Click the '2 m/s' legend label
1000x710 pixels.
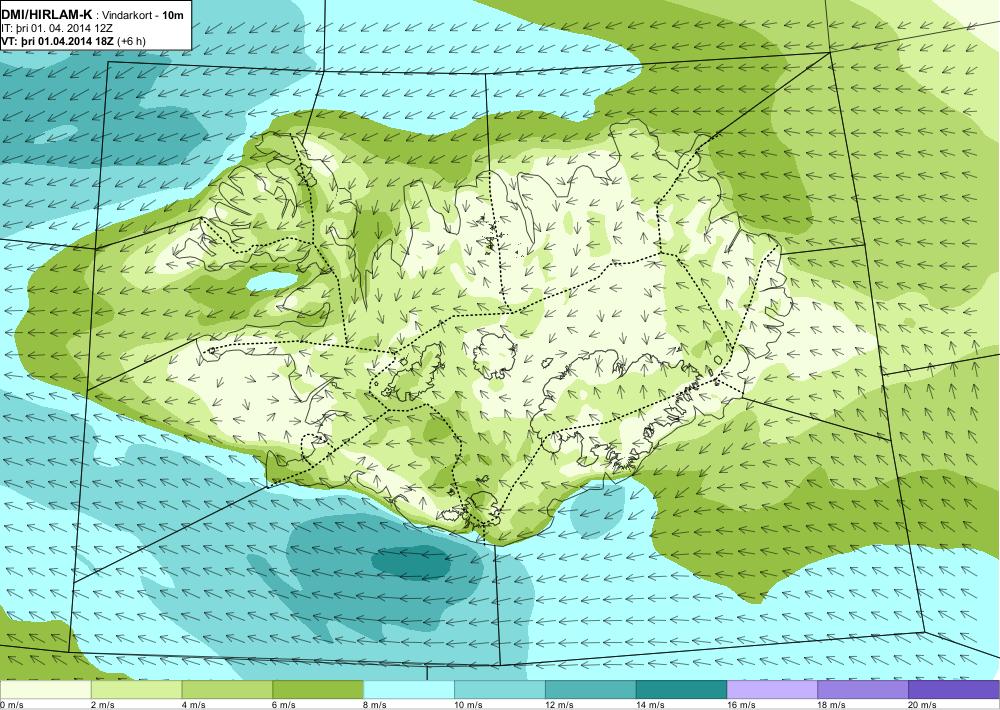coord(103,705)
